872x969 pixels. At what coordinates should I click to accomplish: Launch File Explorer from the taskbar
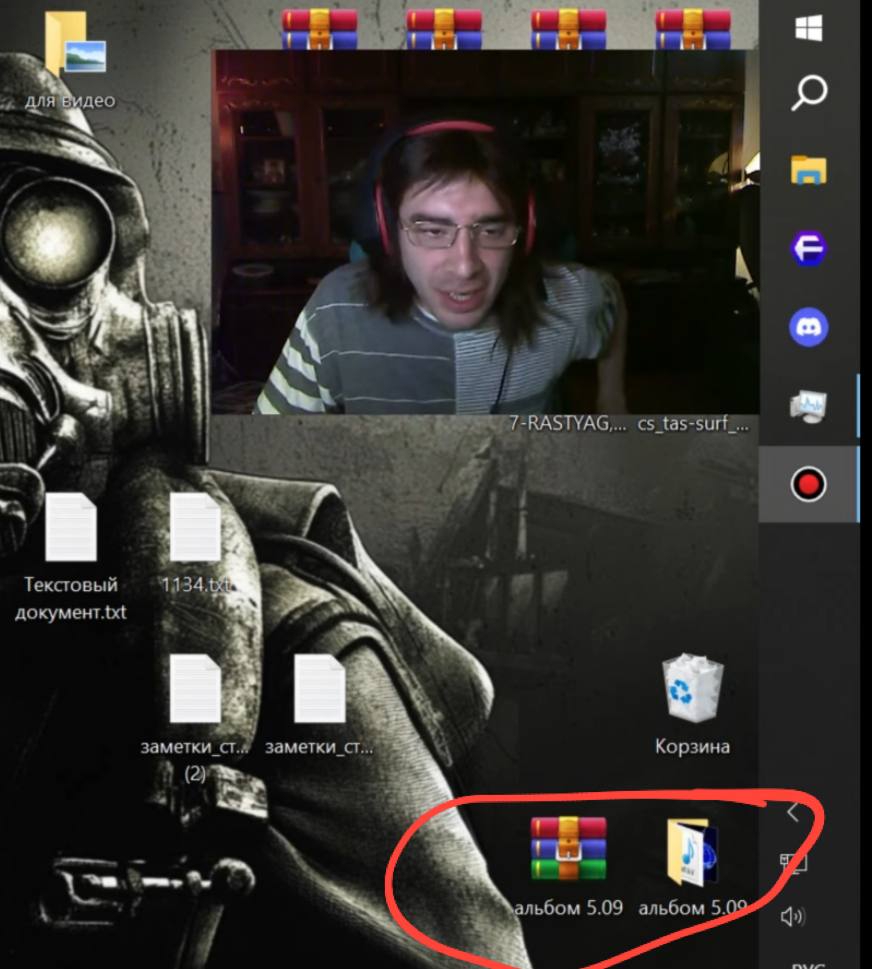point(808,170)
